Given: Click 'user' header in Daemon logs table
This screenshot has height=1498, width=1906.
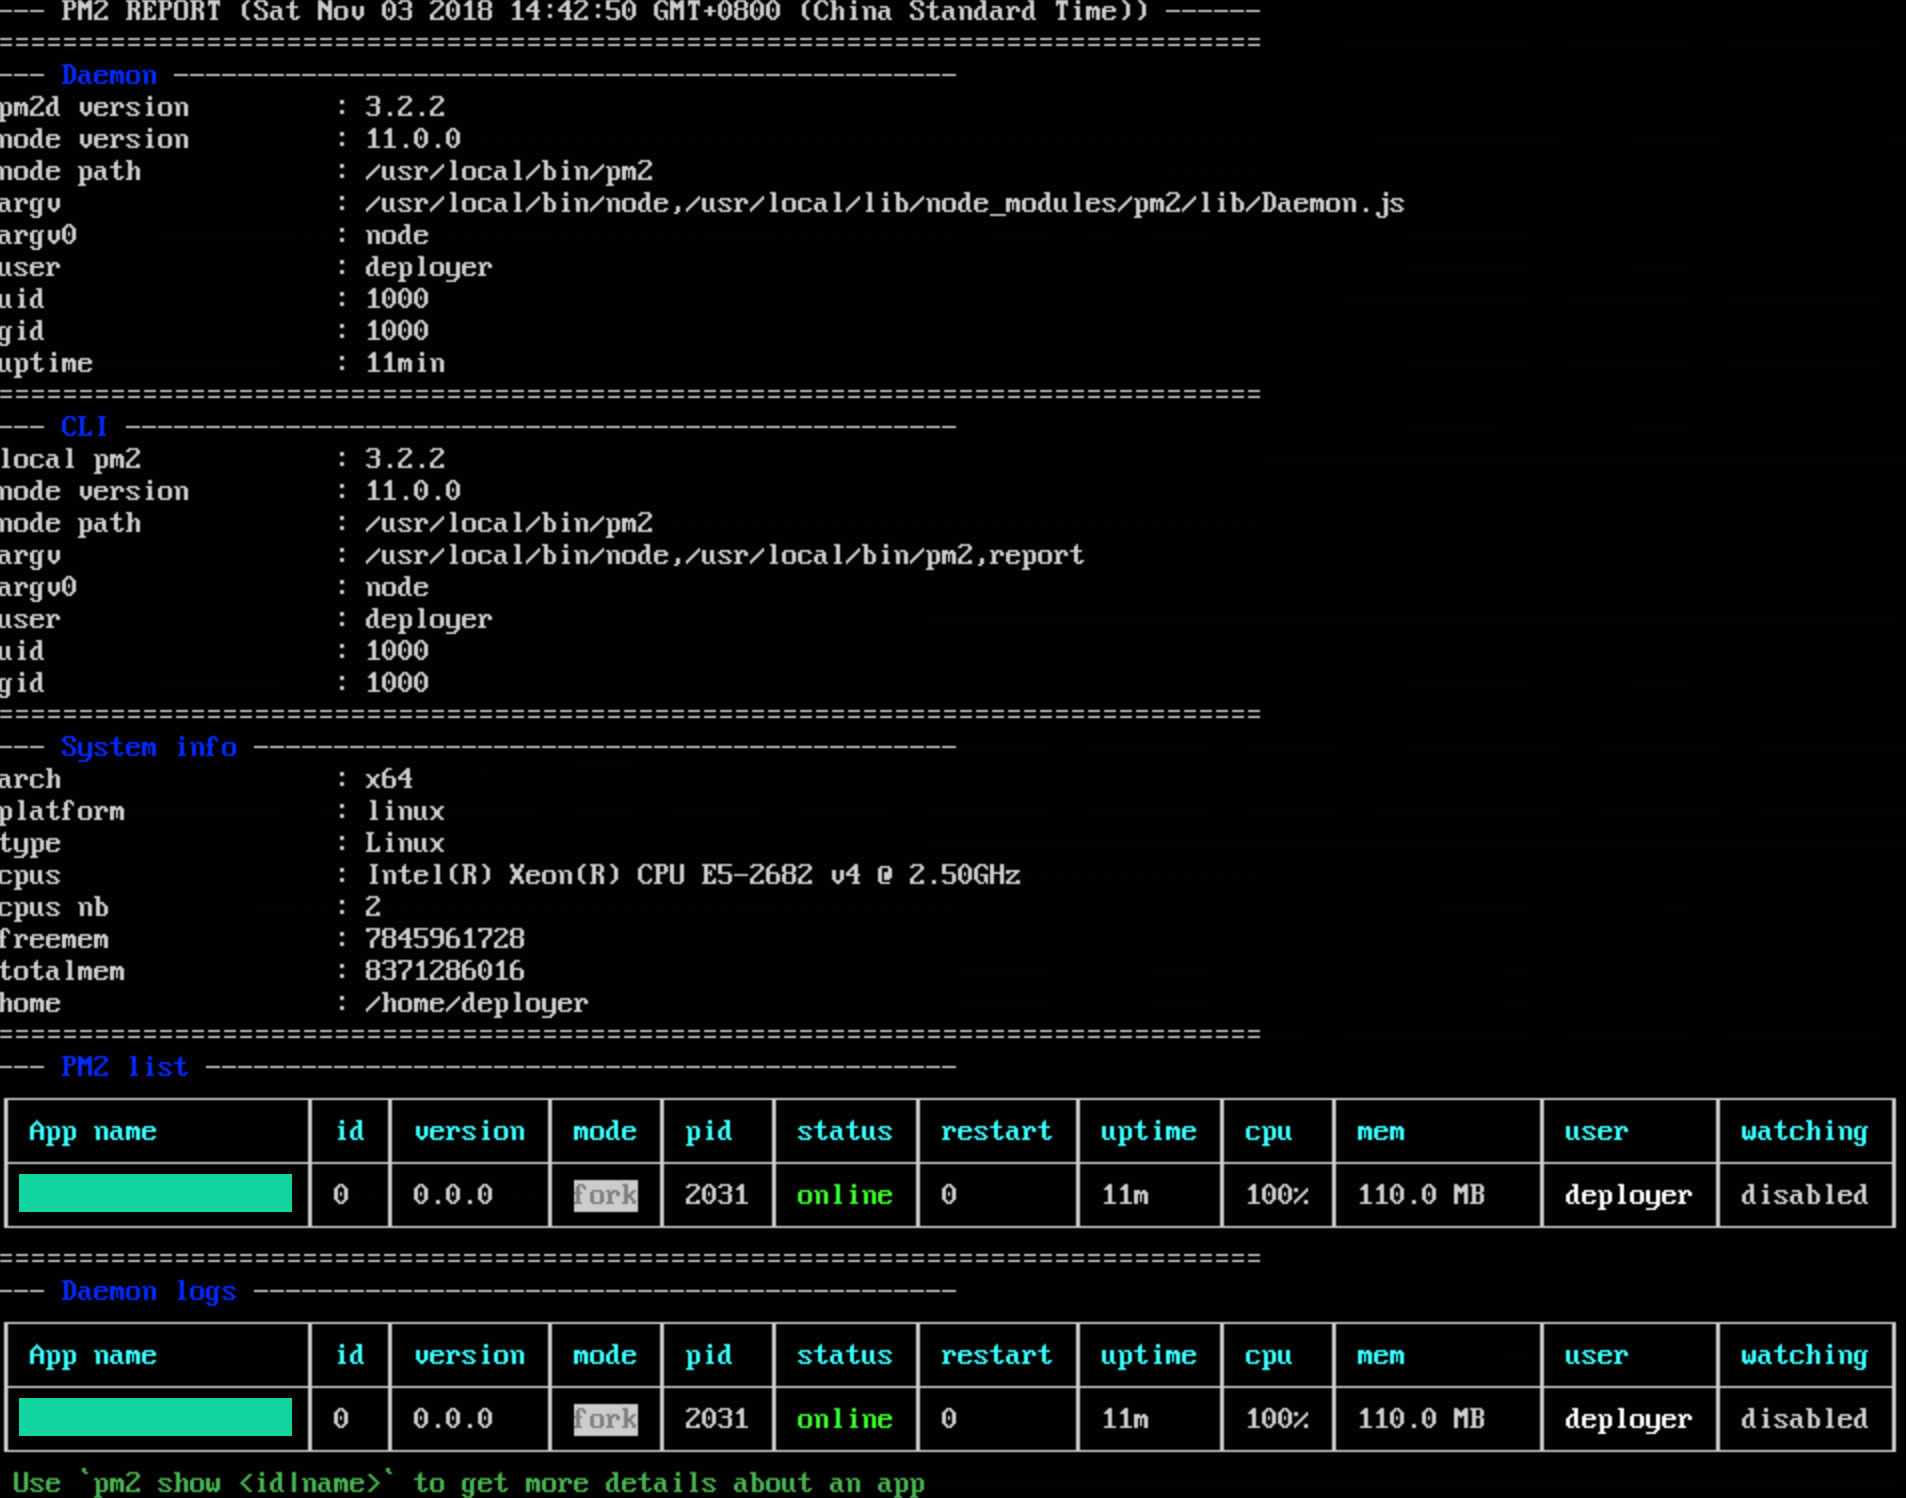Looking at the screenshot, I should pos(1596,1355).
